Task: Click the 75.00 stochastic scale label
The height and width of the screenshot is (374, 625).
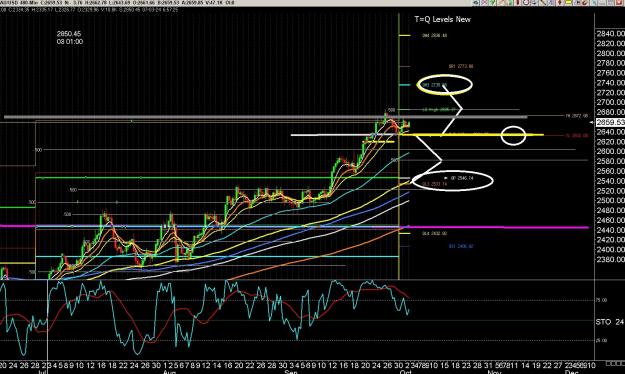Action: [x=601, y=300]
